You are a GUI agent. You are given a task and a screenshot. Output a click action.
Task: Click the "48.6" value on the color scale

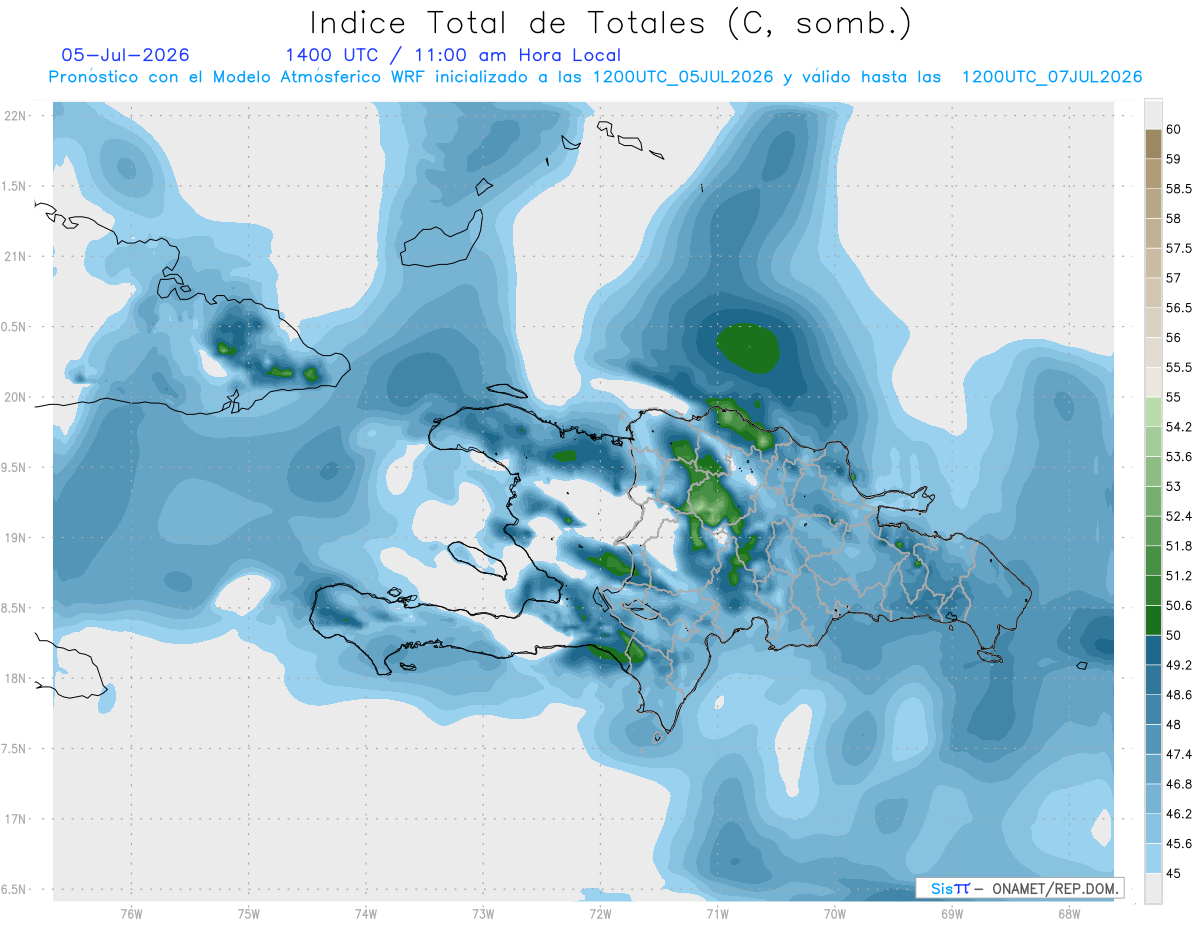tap(1179, 695)
